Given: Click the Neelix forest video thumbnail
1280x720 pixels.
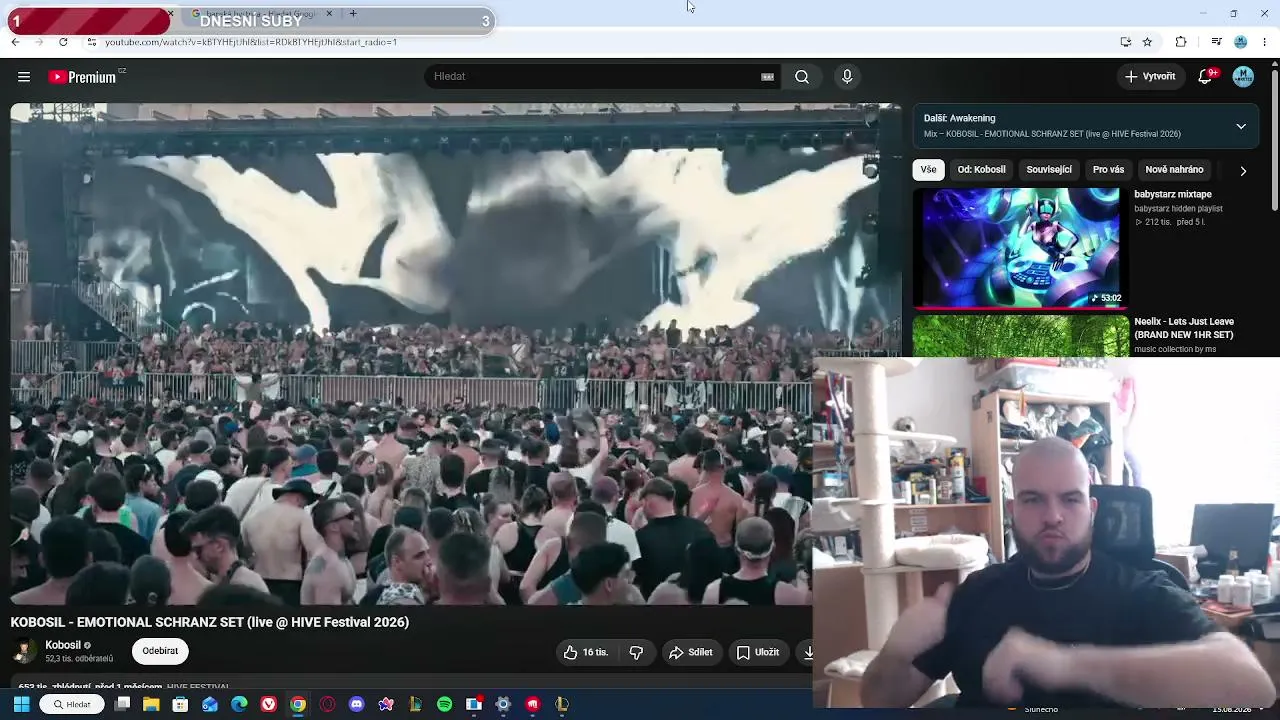Looking at the screenshot, I should coord(1020,337).
